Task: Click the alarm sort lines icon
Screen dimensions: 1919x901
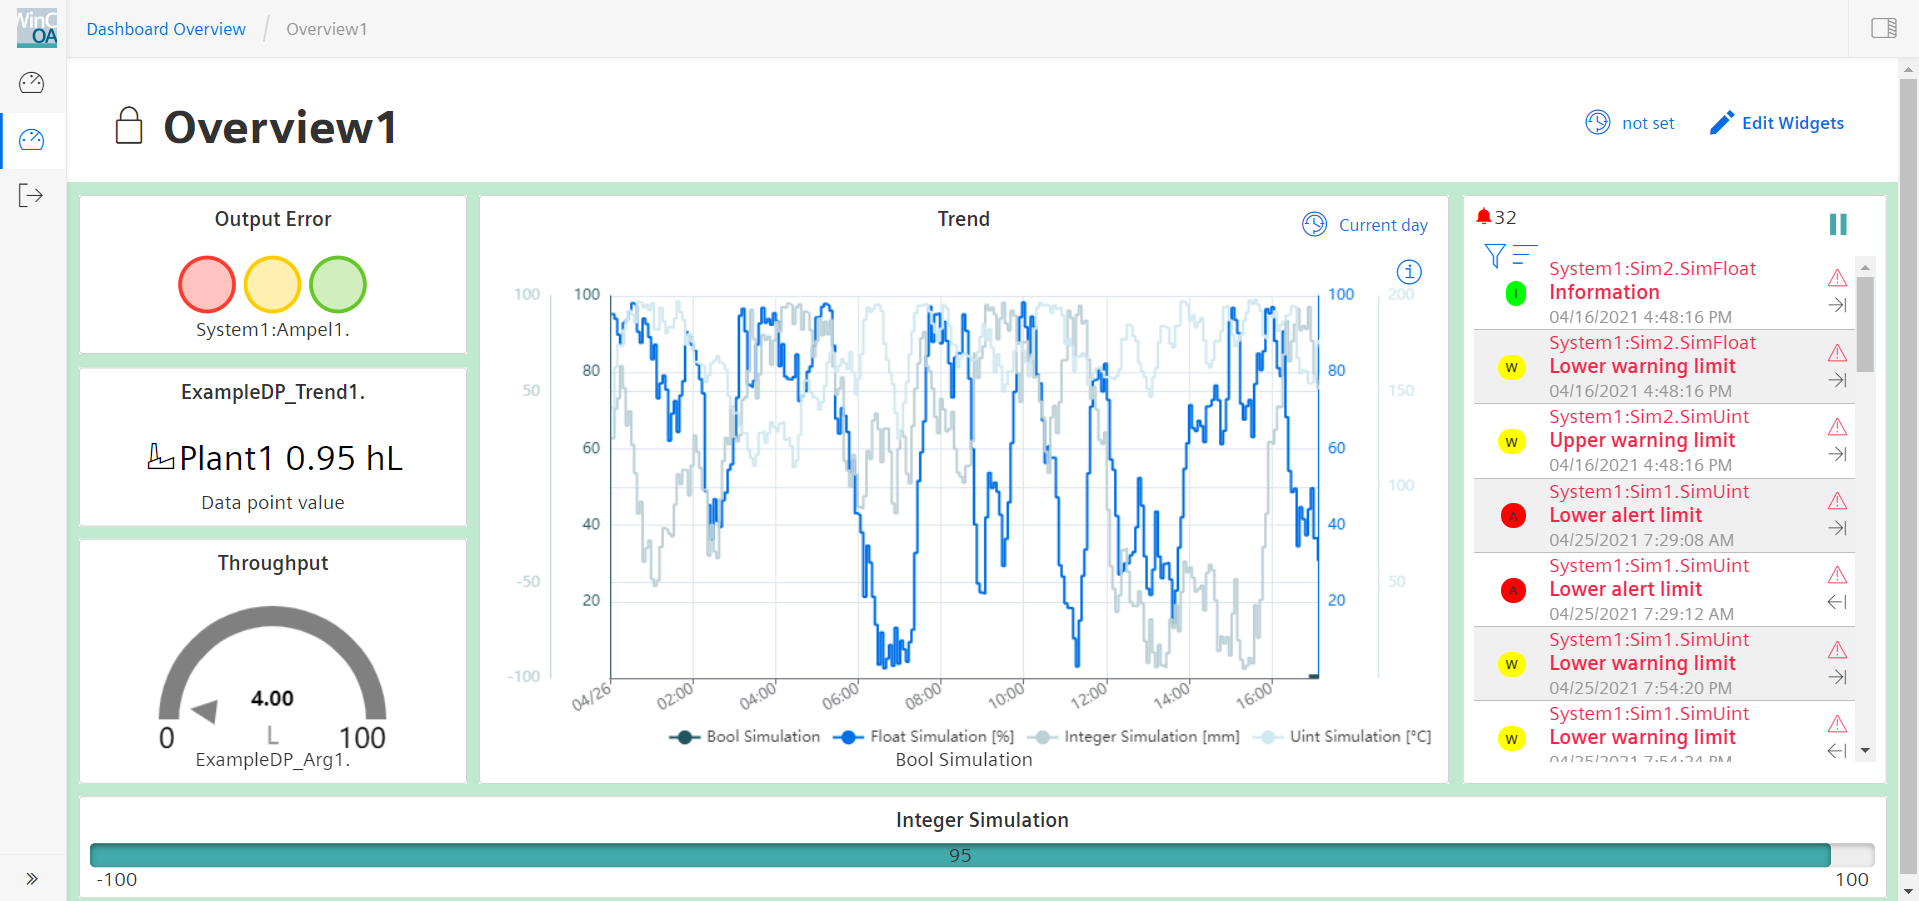Action: (x=1524, y=255)
